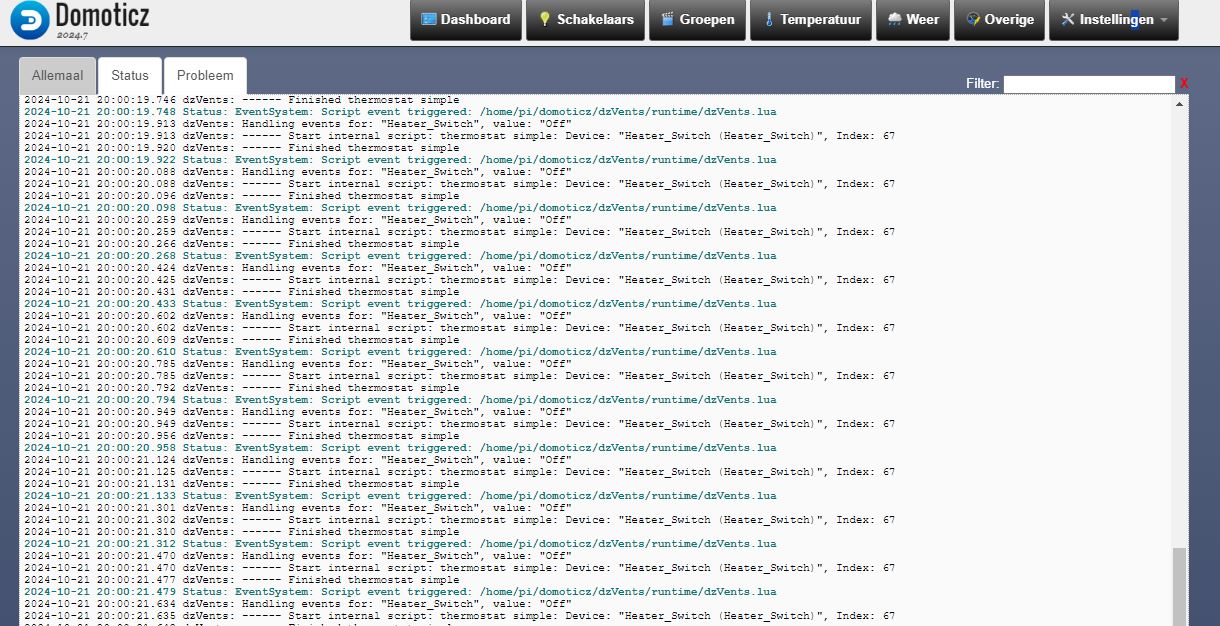
Task: Open the Temperatuur page
Action: click(x=811, y=20)
